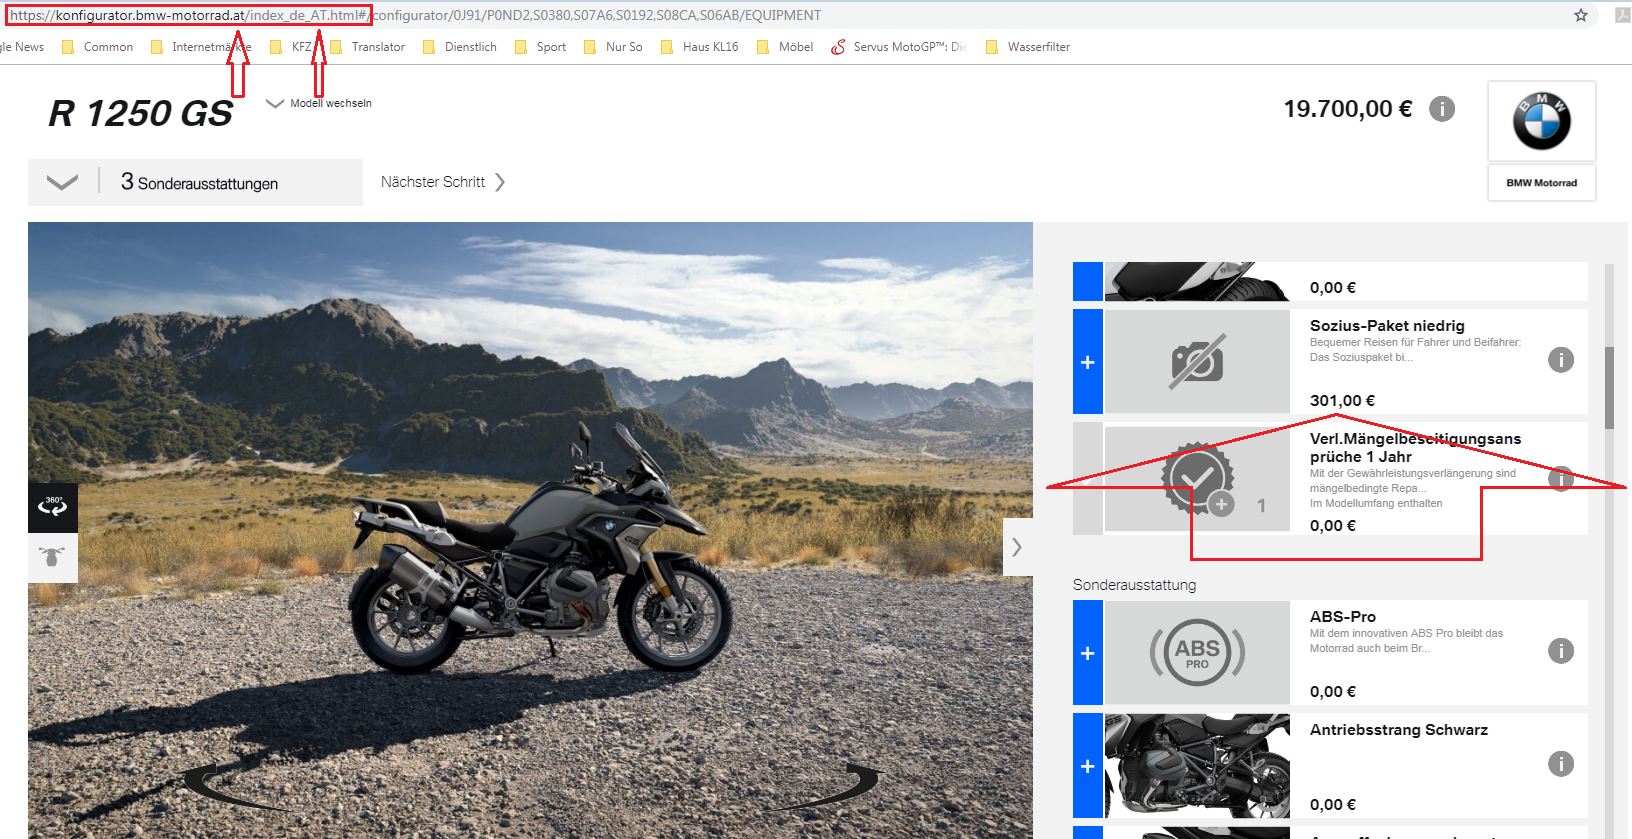The image size is (1632, 839).
Task: Collapse the options panel with the right chevron
Action: tap(1017, 547)
